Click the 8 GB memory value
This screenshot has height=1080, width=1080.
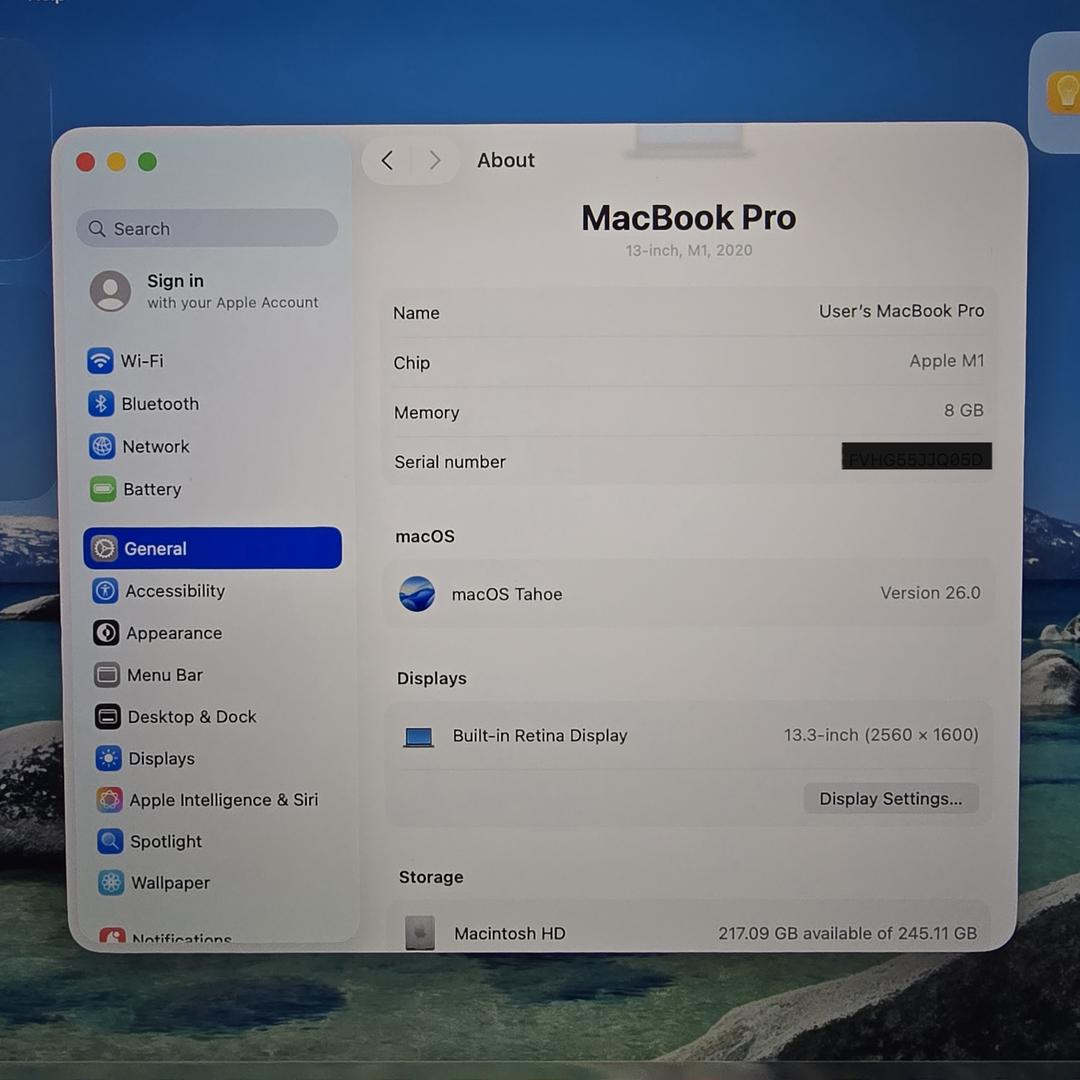pos(964,411)
